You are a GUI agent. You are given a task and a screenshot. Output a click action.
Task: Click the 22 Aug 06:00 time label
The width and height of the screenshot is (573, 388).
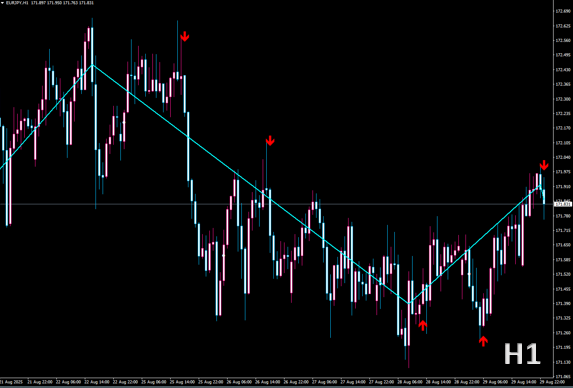click(69, 382)
